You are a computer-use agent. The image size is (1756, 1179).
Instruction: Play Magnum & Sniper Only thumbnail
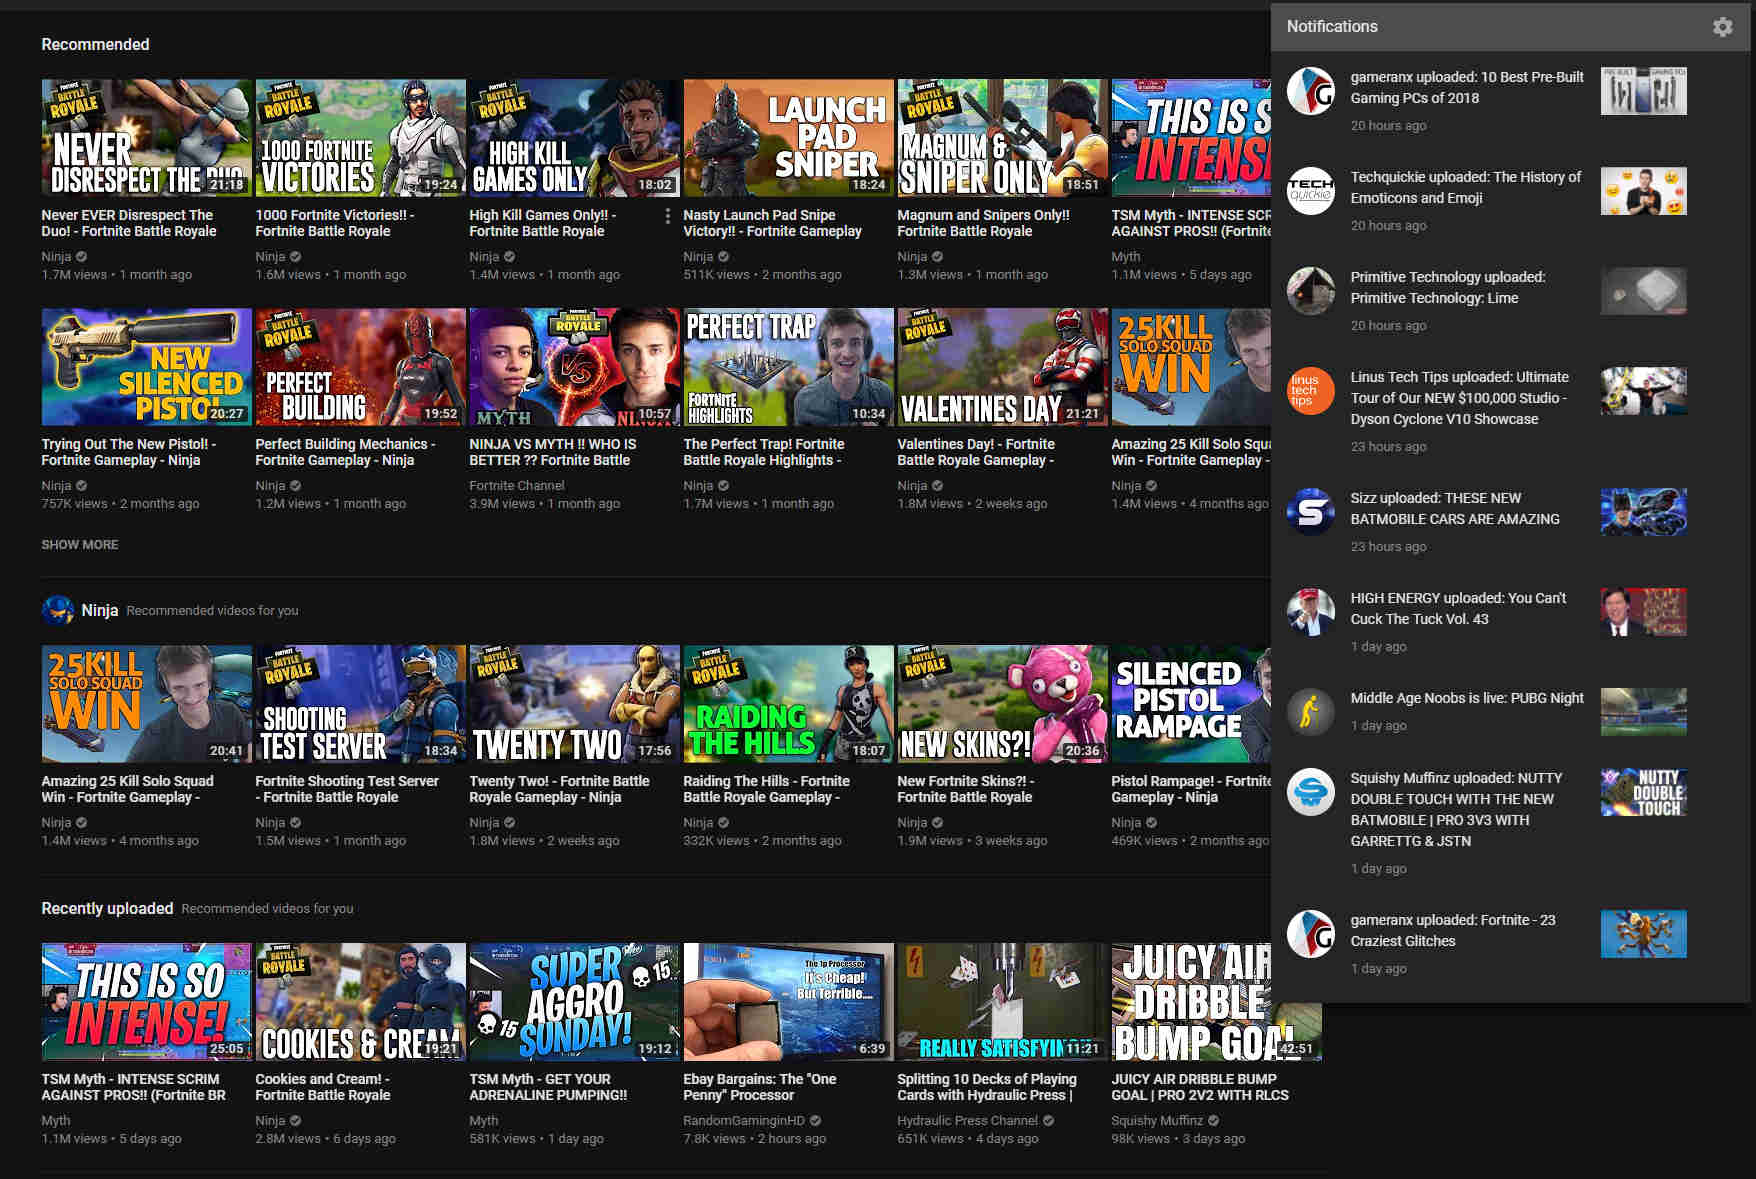(x=1002, y=138)
